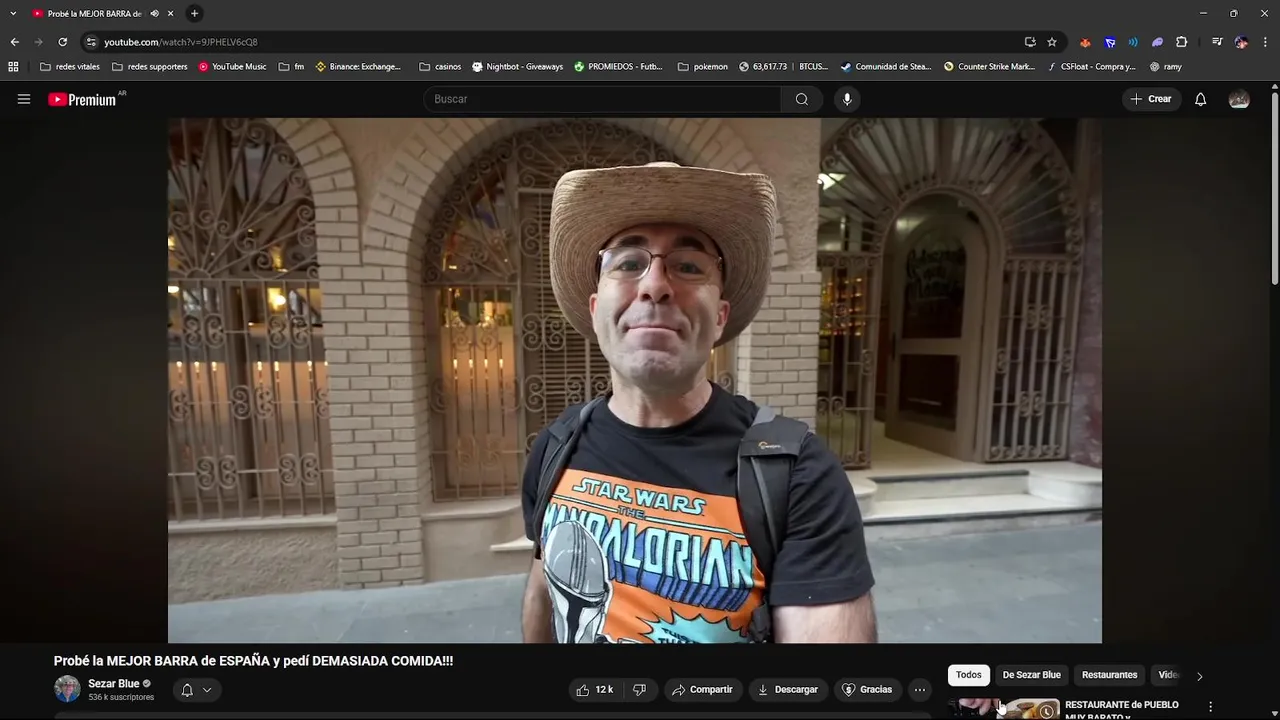Open the notifications bell in YouTube header
The height and width of the screenshot is (720, 1280).
[x=1200, y=99]
